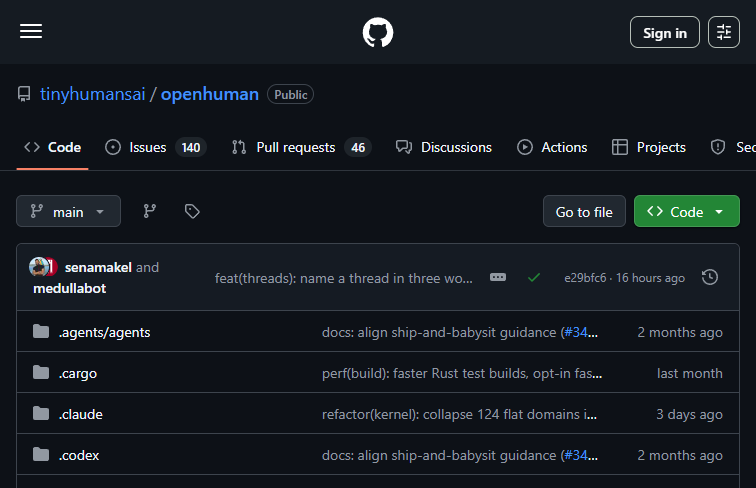Open refactor(kernel) collapse 124 flat domains commit

click(459, 414)
